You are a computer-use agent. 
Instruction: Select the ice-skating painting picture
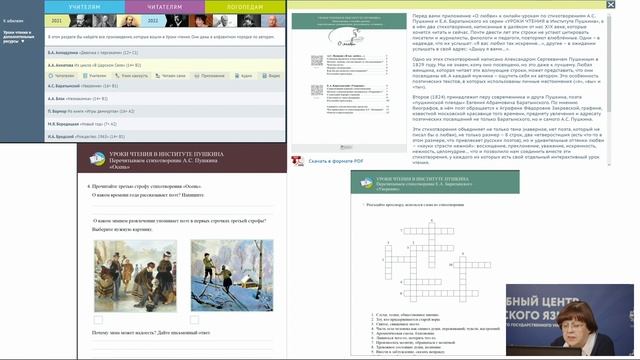tap(136, 276)
